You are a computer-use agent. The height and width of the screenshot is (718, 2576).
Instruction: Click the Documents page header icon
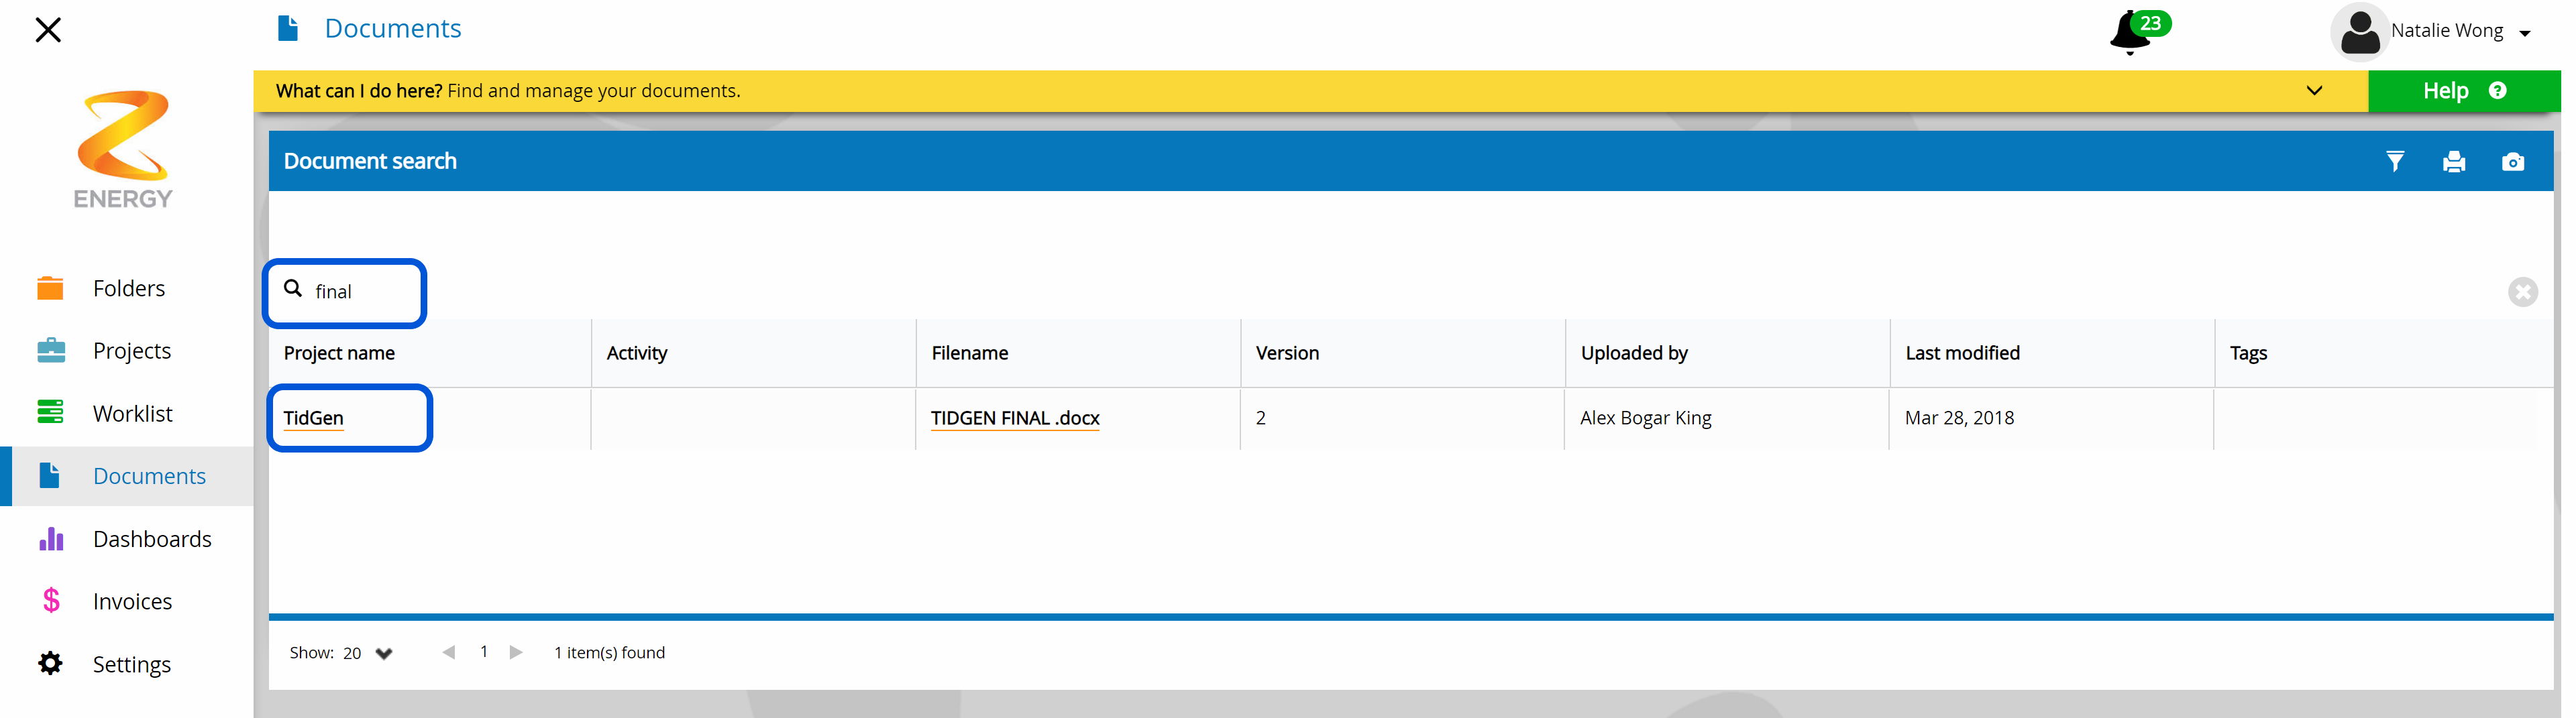click(x=288, y=28)
